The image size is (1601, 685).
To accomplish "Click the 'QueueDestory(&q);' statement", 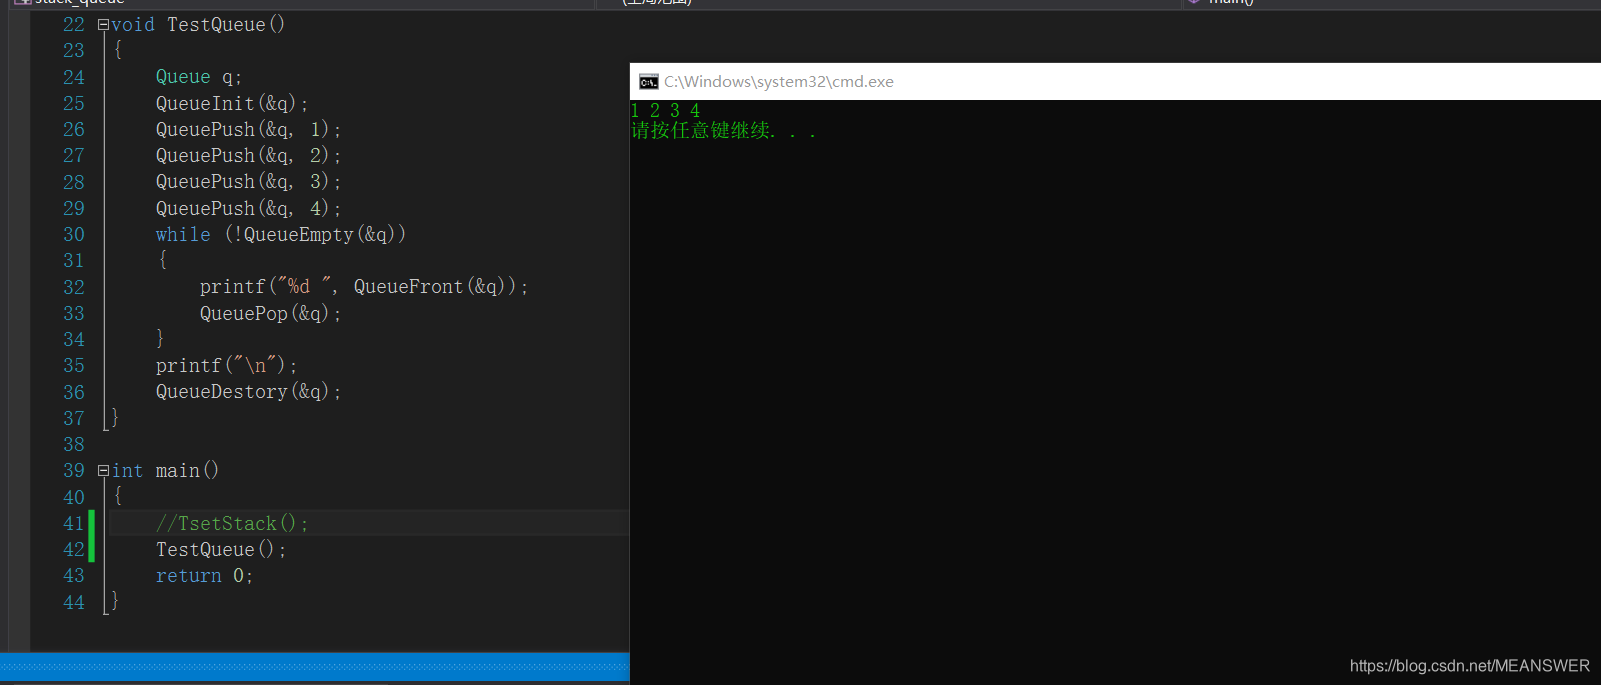I will pos(248,392).
